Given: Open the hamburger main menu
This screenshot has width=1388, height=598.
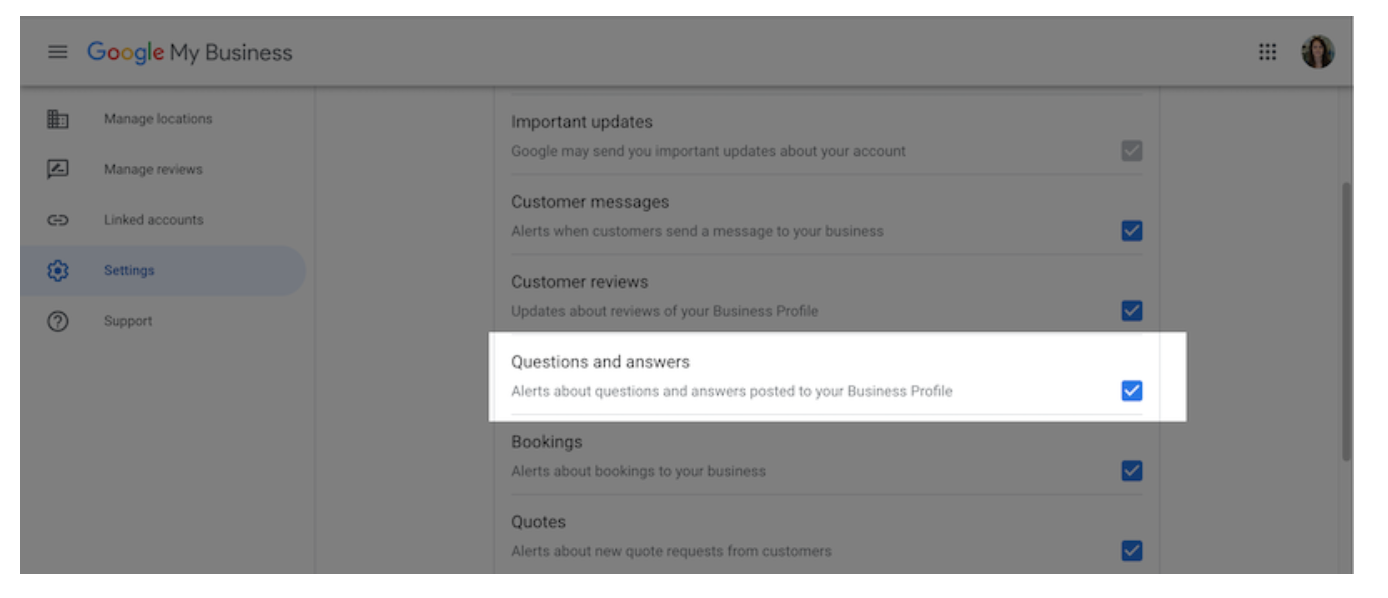Looking at the screenshot, I should (x=58, y=53).
